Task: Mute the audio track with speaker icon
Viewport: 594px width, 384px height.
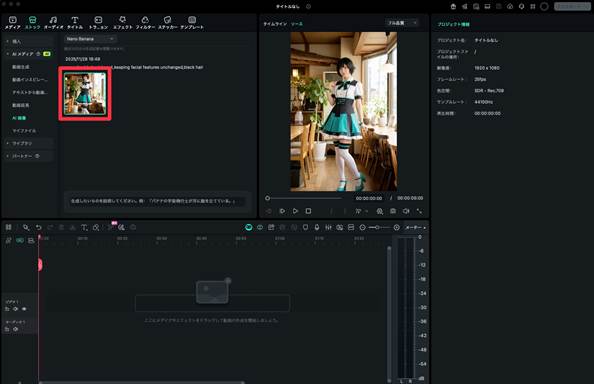Action: (16, 329)
